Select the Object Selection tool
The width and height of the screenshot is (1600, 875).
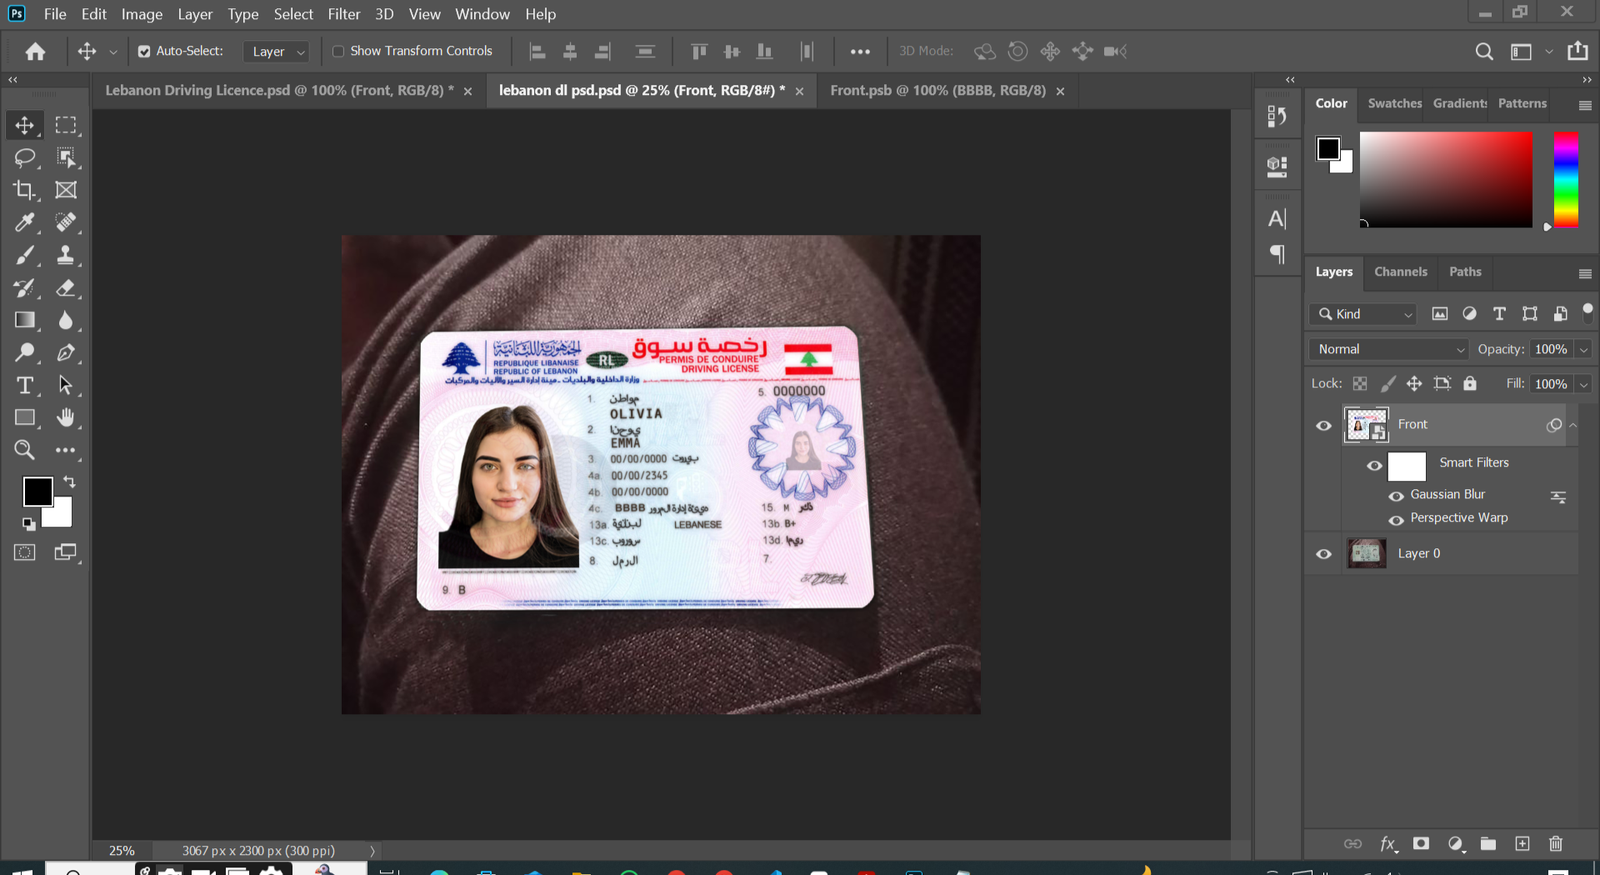point(66,157)
